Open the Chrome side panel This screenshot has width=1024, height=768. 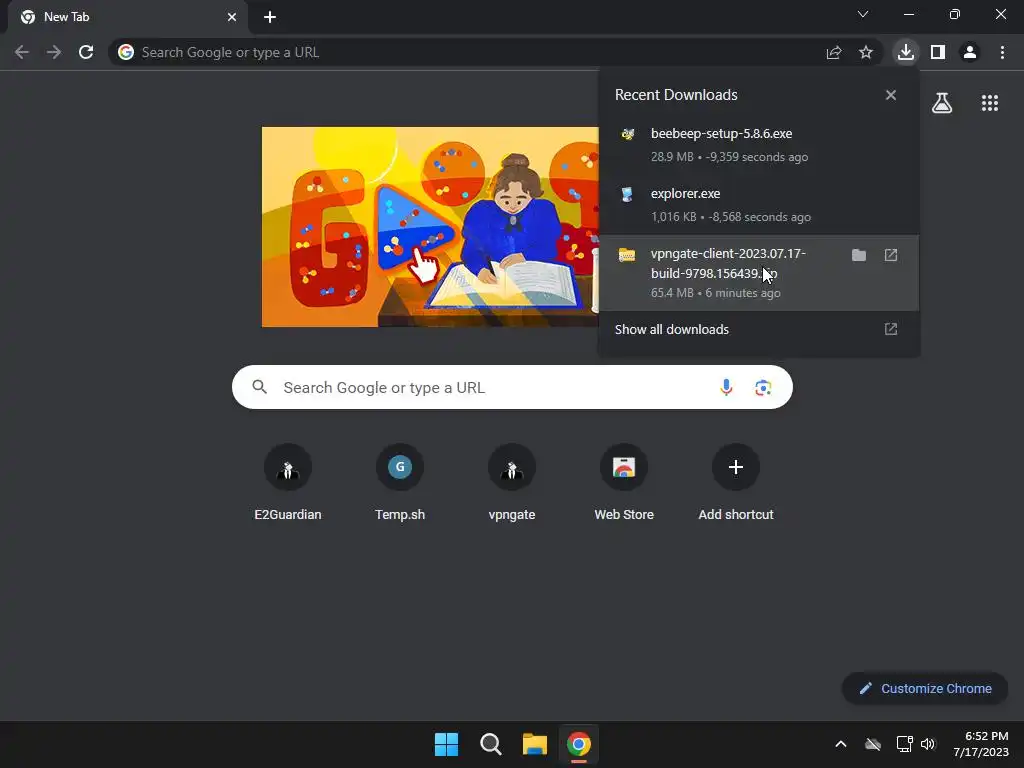[x=938, y=52]
